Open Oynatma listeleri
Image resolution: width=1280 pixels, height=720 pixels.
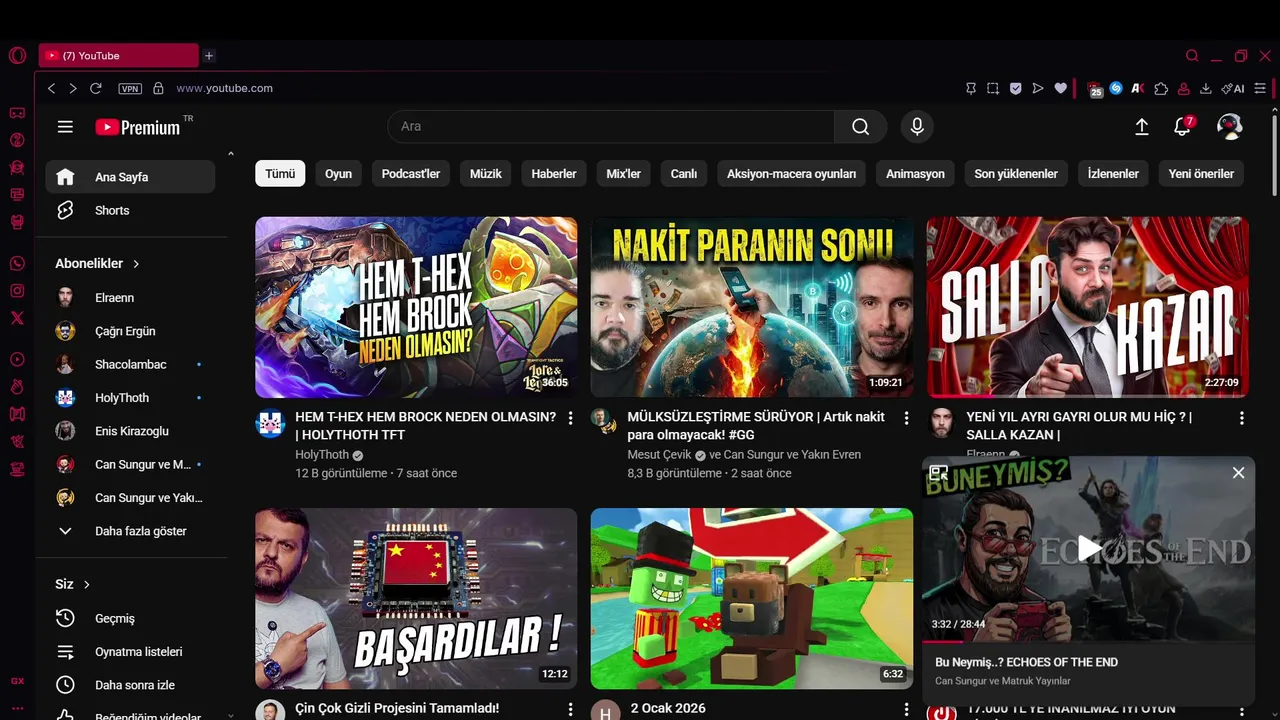coord(130,651)
